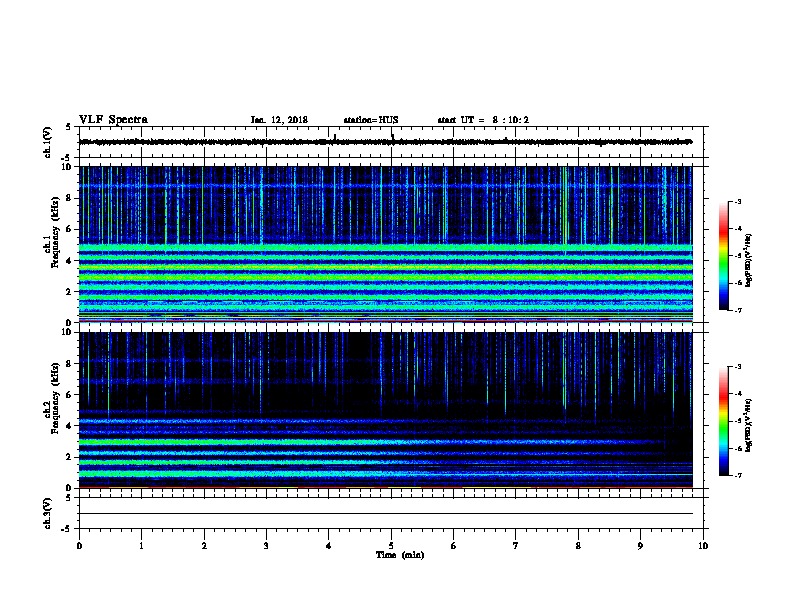Click the "-3" label on upper color scale
This screenshot has width=792, height=612.
tap(737, 201)
